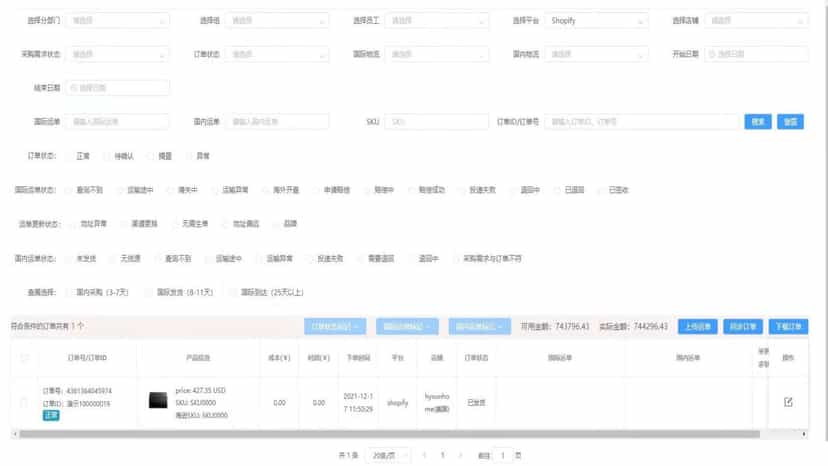Click the 国内运单 text input
The height and width of the screenshot is (466, 828).
tap(277, 122)
